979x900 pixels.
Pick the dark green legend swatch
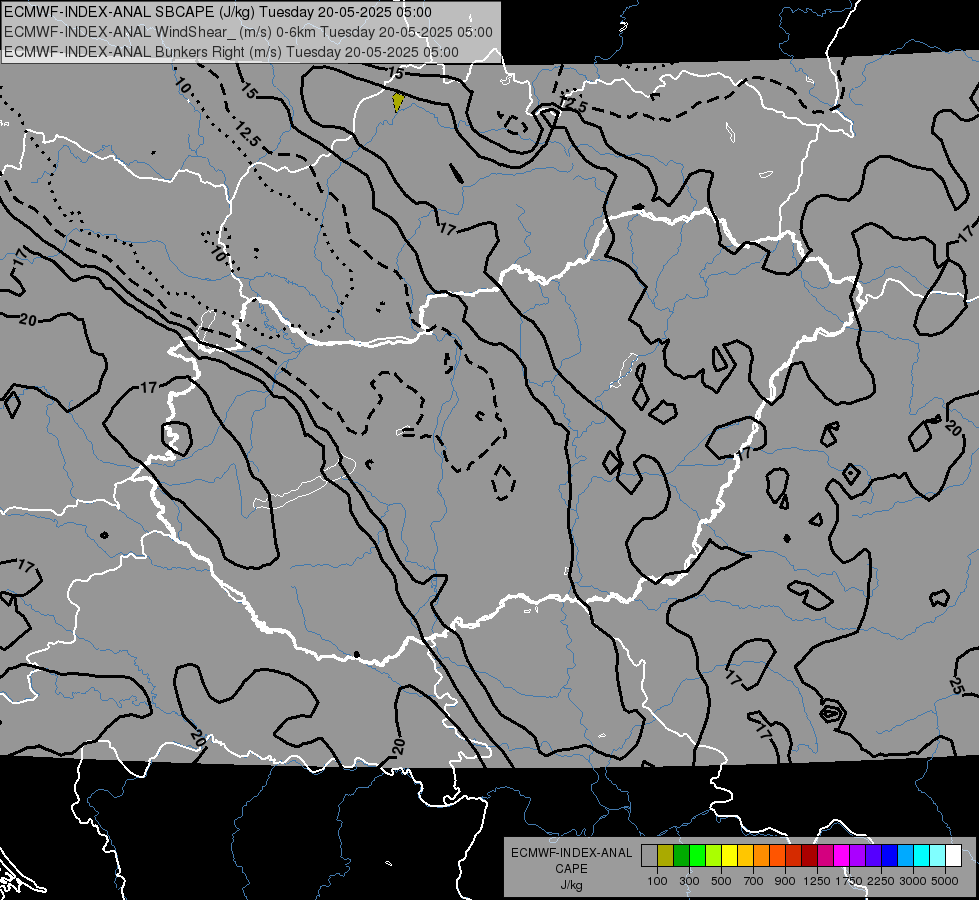coord(681,856)
